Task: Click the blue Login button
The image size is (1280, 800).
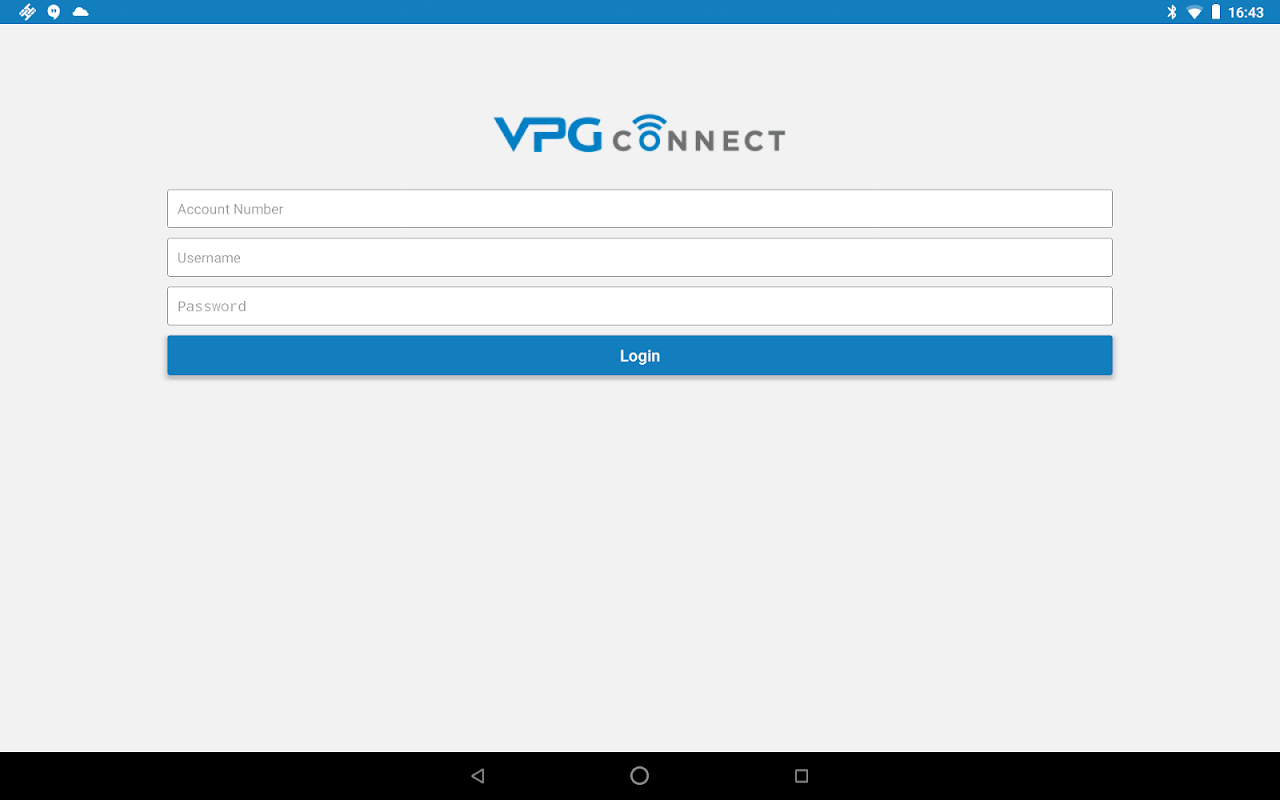Action: pyautogui.click(x=640, y=355)
